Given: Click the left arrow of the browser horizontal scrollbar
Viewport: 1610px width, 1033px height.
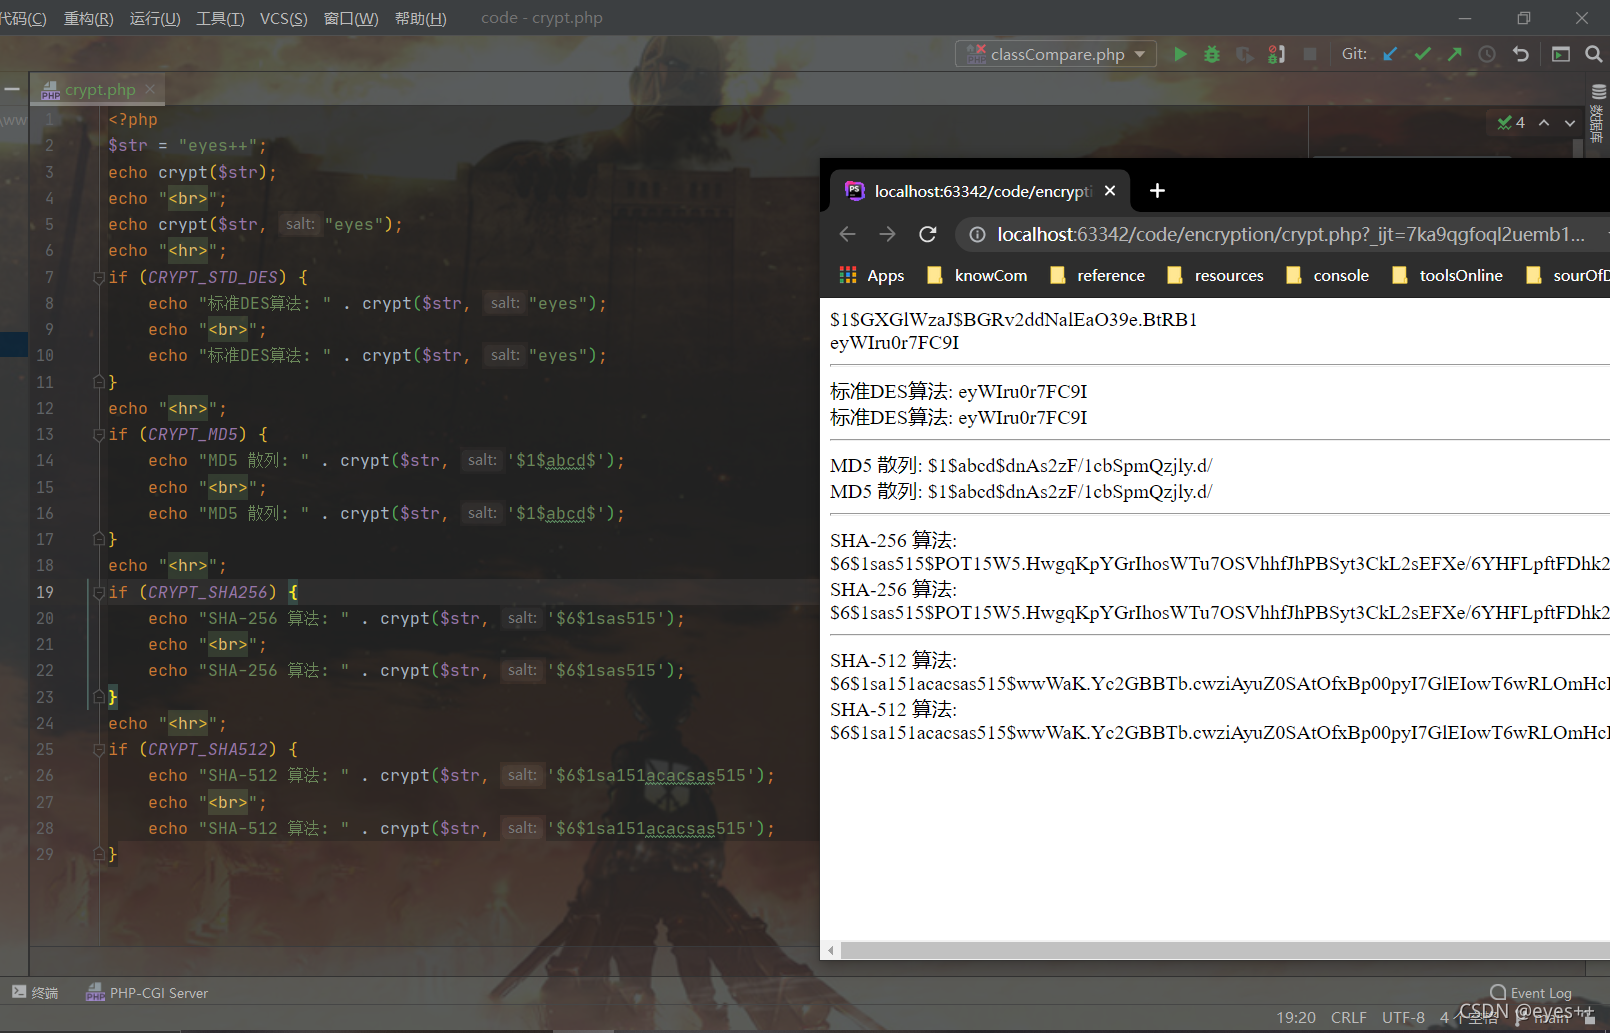Looking at the screenshot, I should point(831,950).
